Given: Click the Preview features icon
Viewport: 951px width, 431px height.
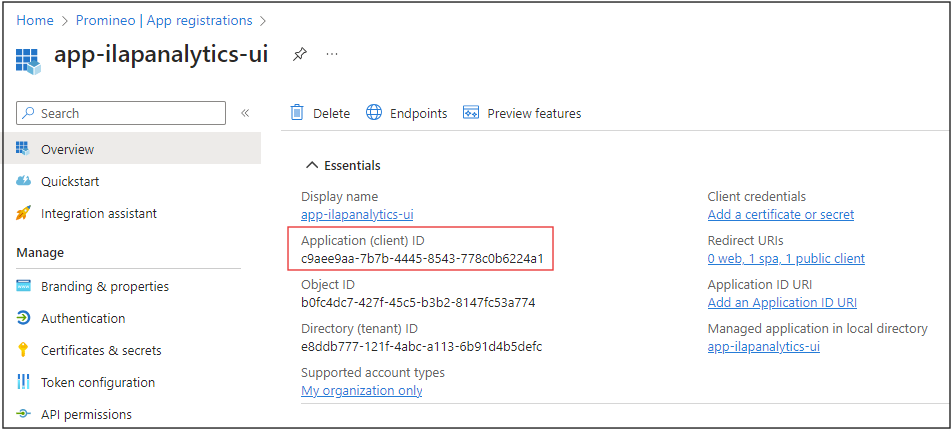Looking at the screenshot, I should (x=471, y=113).
